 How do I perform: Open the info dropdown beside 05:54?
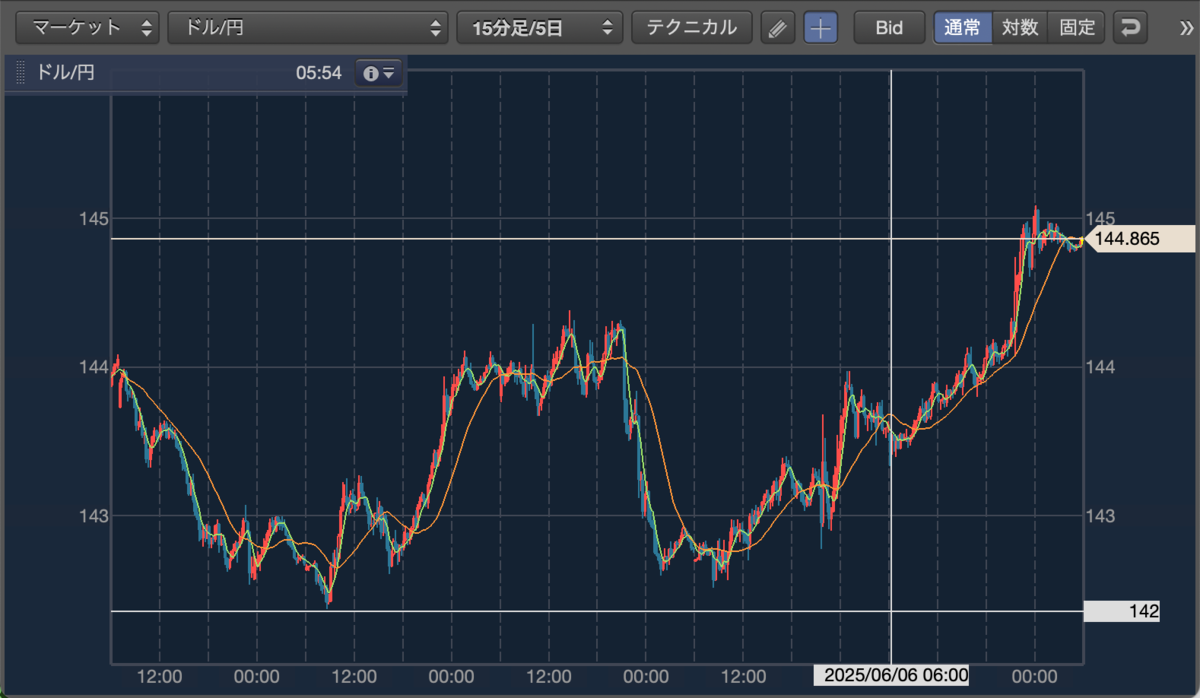[x=380, y=73]
